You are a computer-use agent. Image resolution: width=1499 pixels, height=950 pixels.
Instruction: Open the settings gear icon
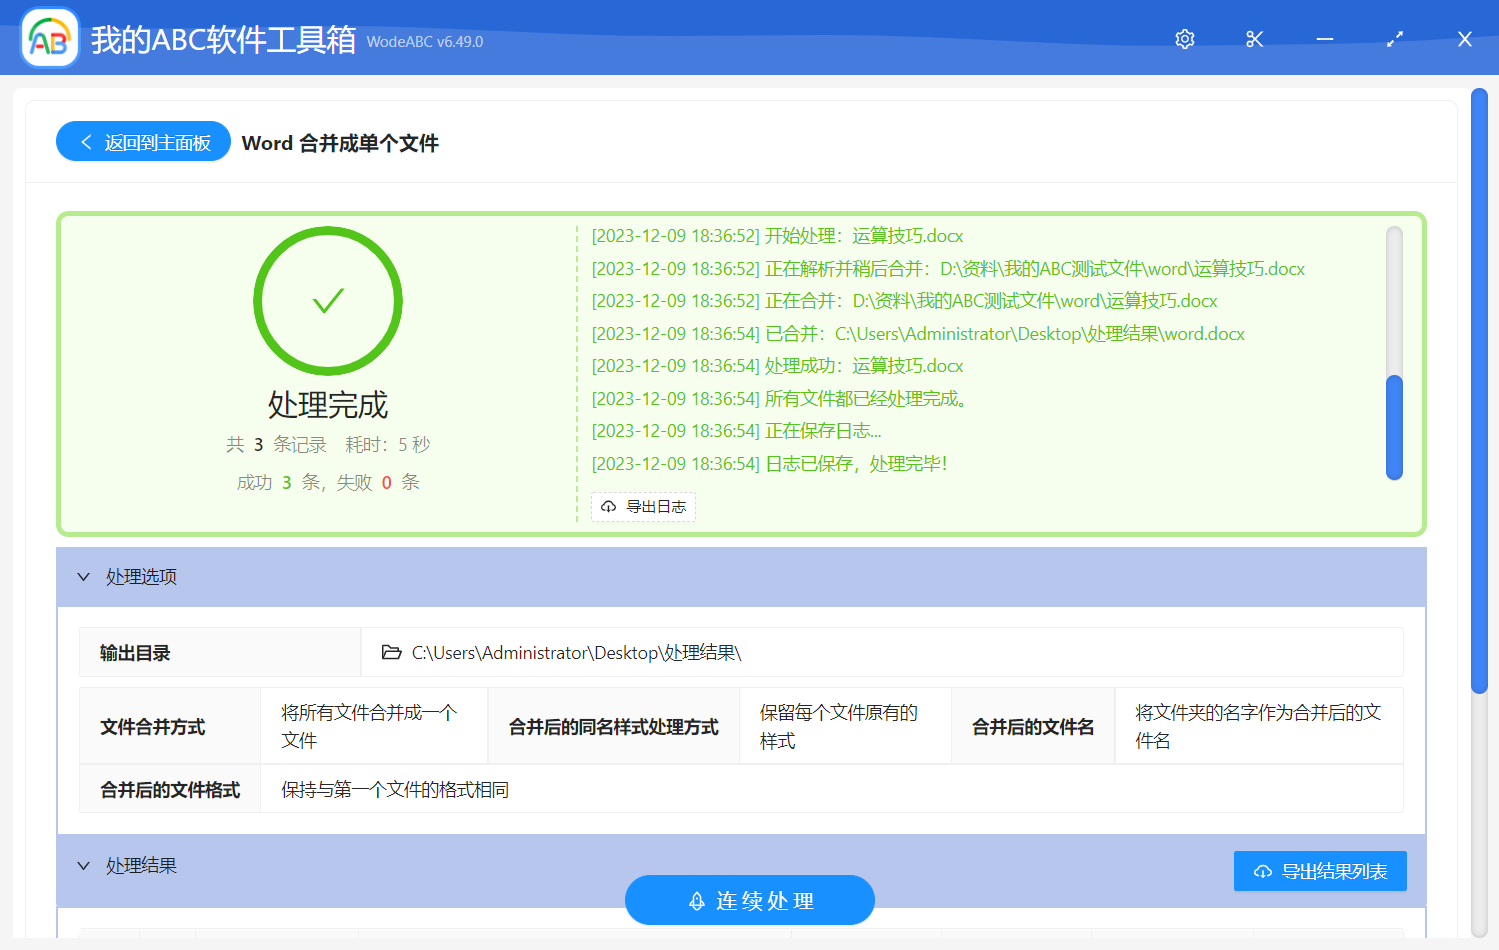point(1185,39)
